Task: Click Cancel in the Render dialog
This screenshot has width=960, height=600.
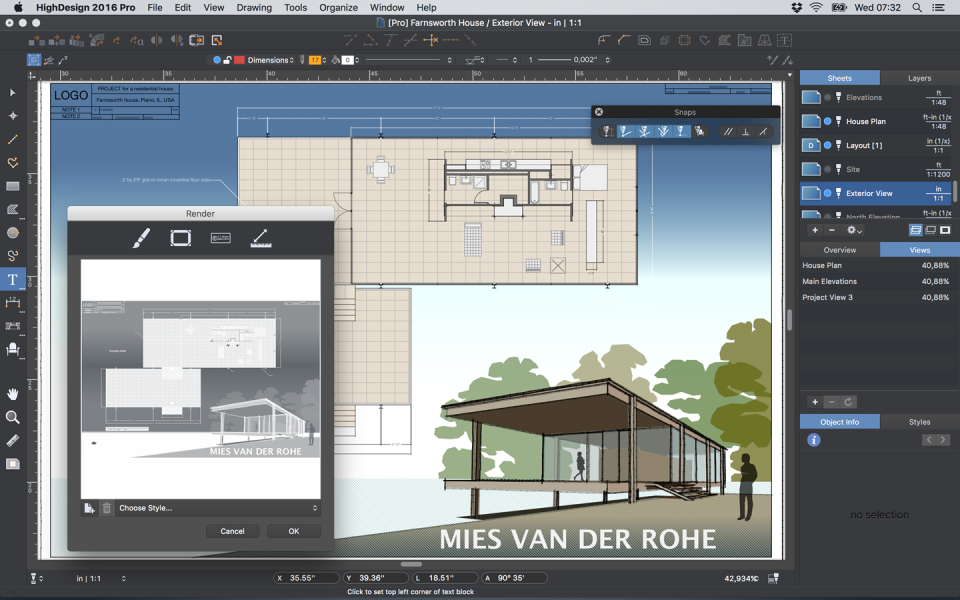Action: click(x=232, y=531)
